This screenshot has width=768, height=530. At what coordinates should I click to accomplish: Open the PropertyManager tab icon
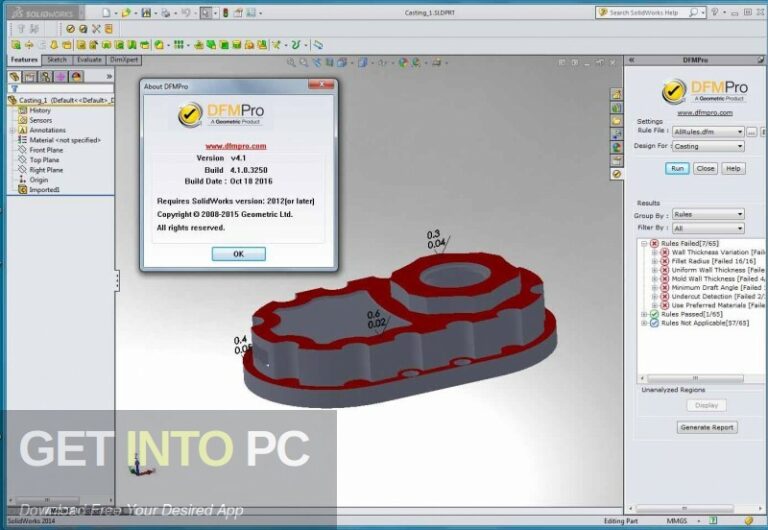(x=30, y=76)
